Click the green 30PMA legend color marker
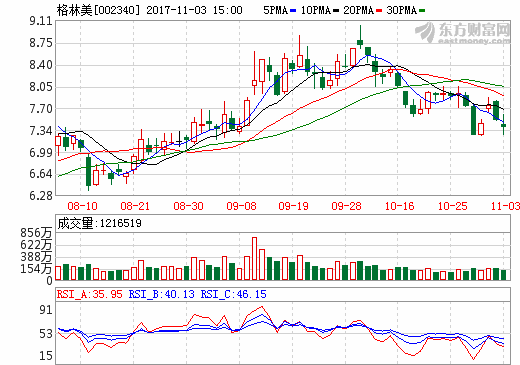 click(422, 11)
